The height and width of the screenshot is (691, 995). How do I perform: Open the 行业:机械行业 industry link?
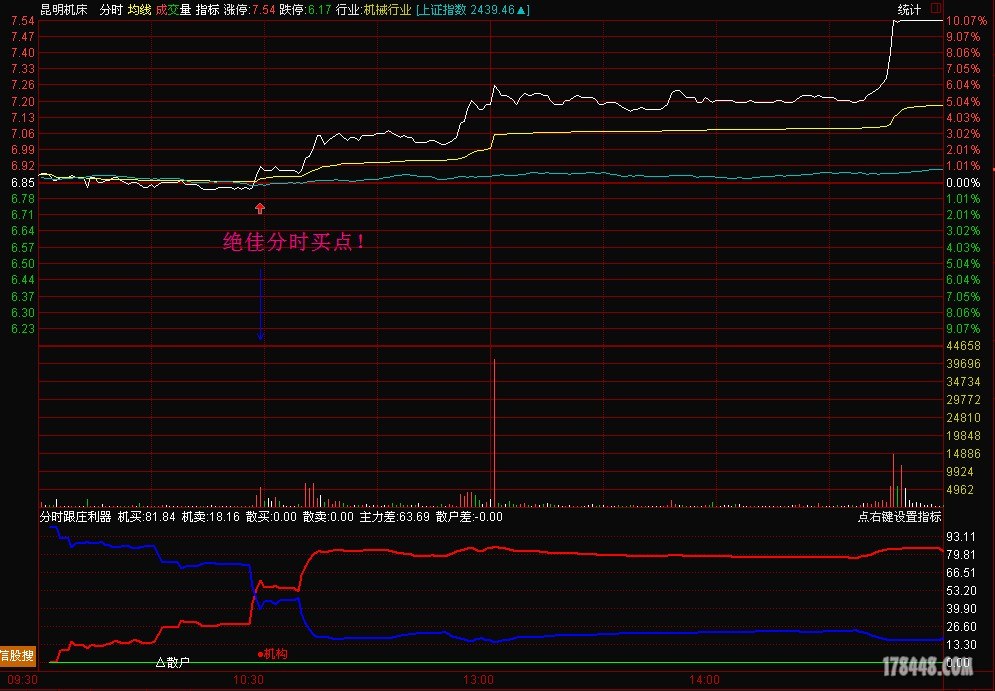coord(374,10)
